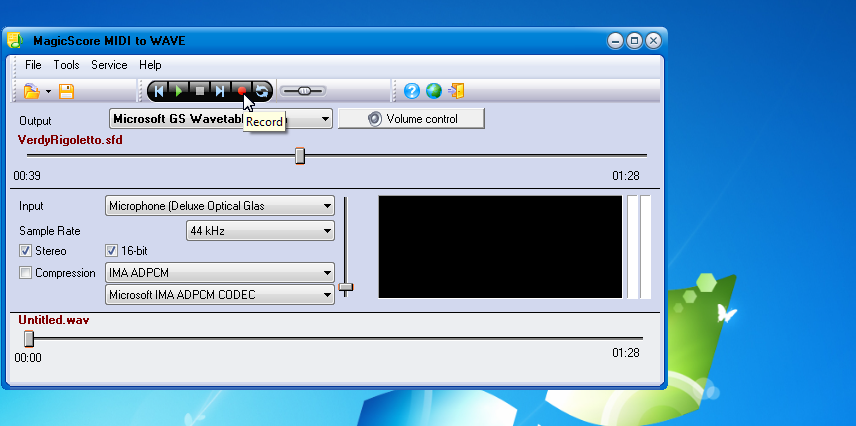Click the VerdyRigoletto.sfd position slider handle
This screenshot has width=856, height=426.
pos(300,156)
